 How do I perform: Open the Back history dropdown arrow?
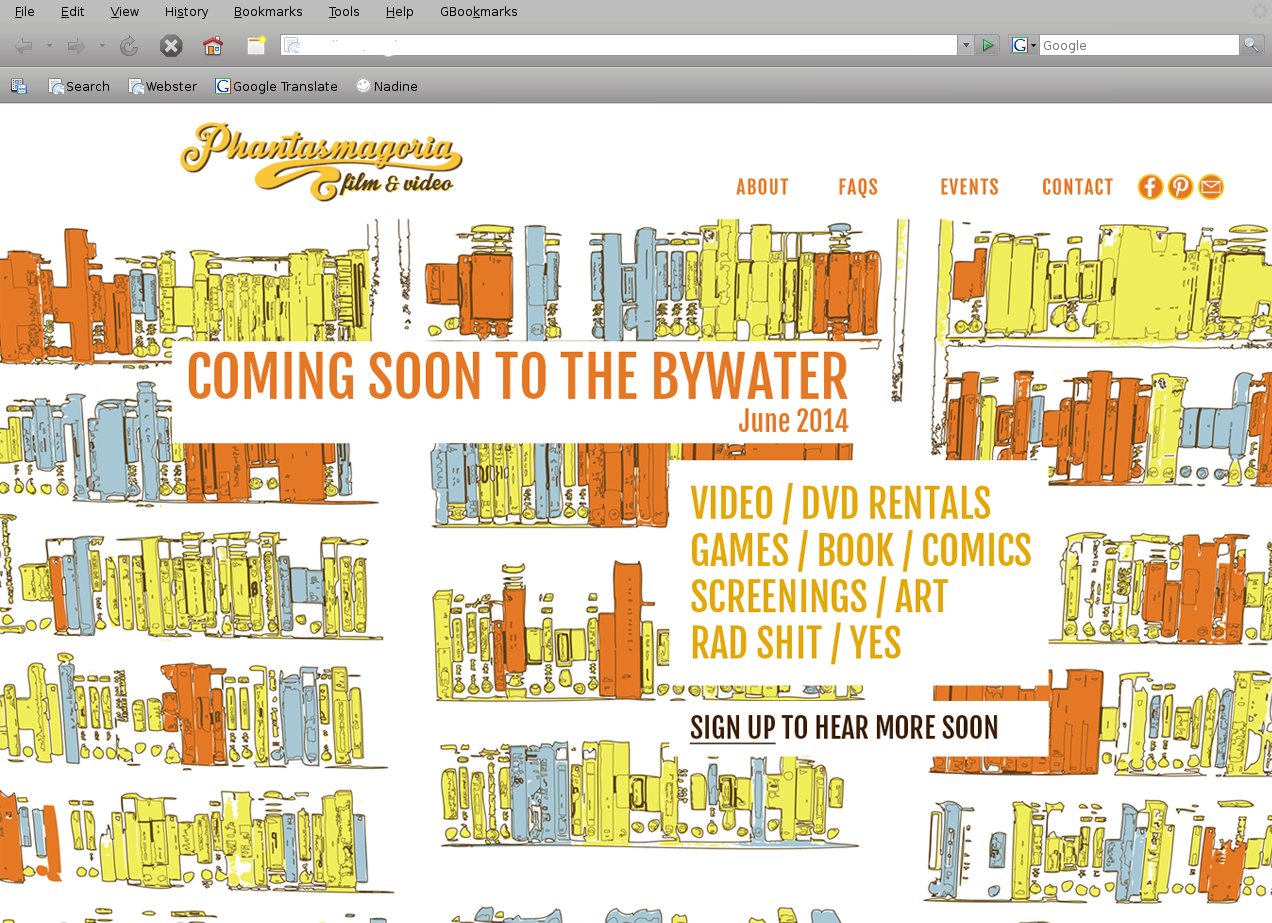point(49,46)
